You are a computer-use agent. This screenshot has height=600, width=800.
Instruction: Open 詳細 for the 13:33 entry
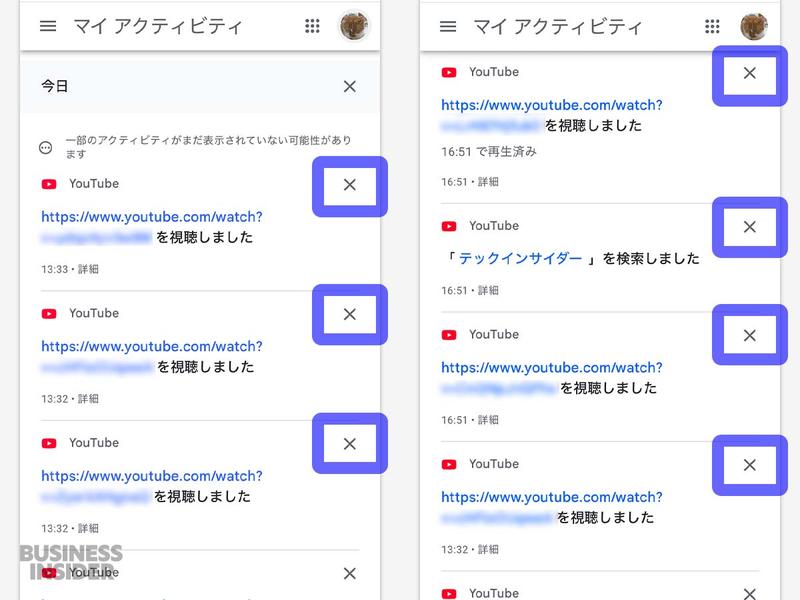pyautogui.click(x=88, y=269)
